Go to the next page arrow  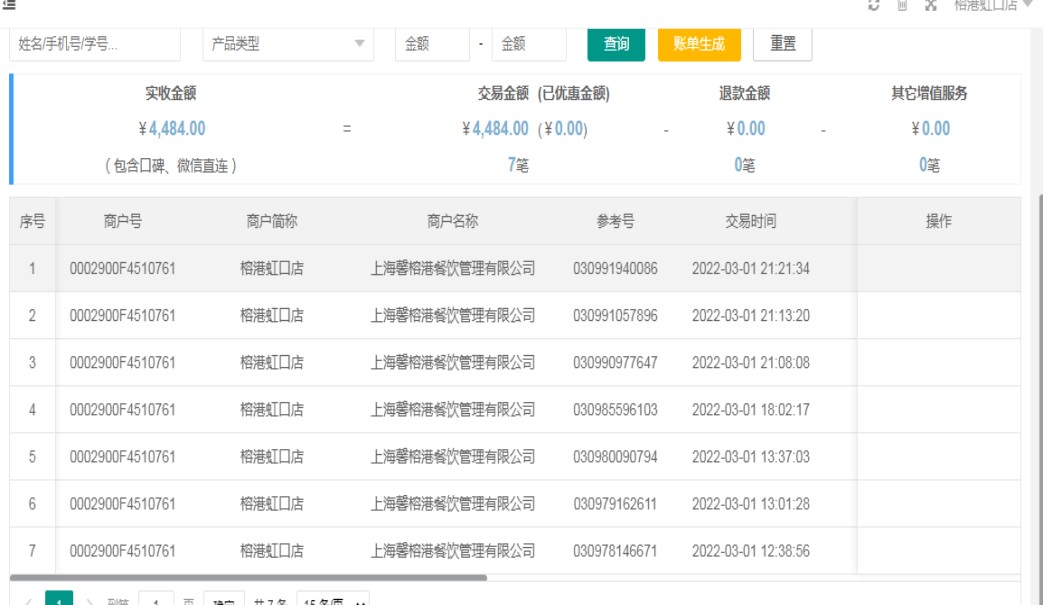pos(90,602)
